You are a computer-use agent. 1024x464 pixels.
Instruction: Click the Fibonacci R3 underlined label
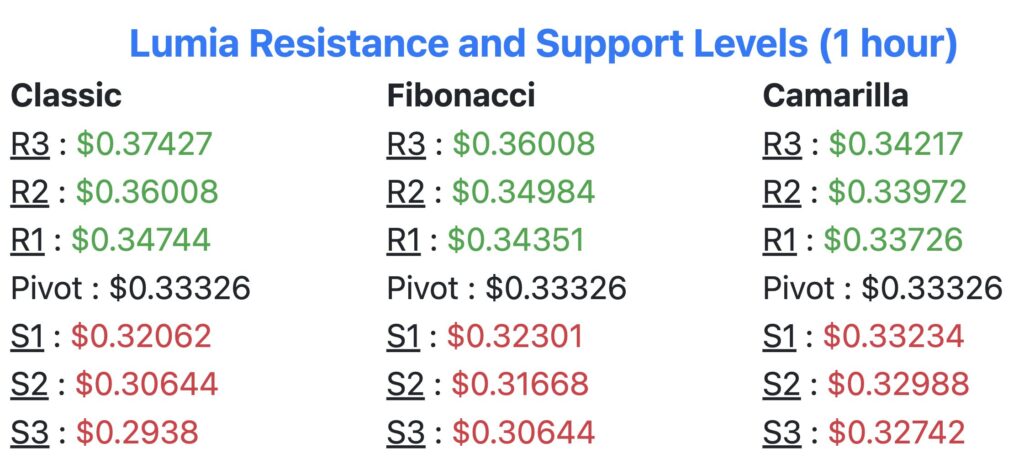tap(406, 144)
